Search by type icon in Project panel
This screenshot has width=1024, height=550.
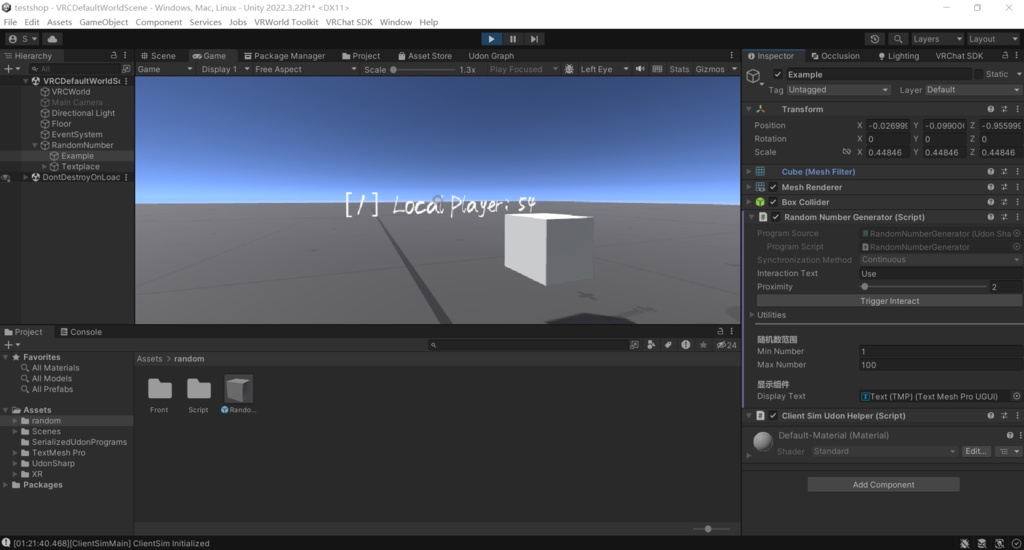click(650, 345)
